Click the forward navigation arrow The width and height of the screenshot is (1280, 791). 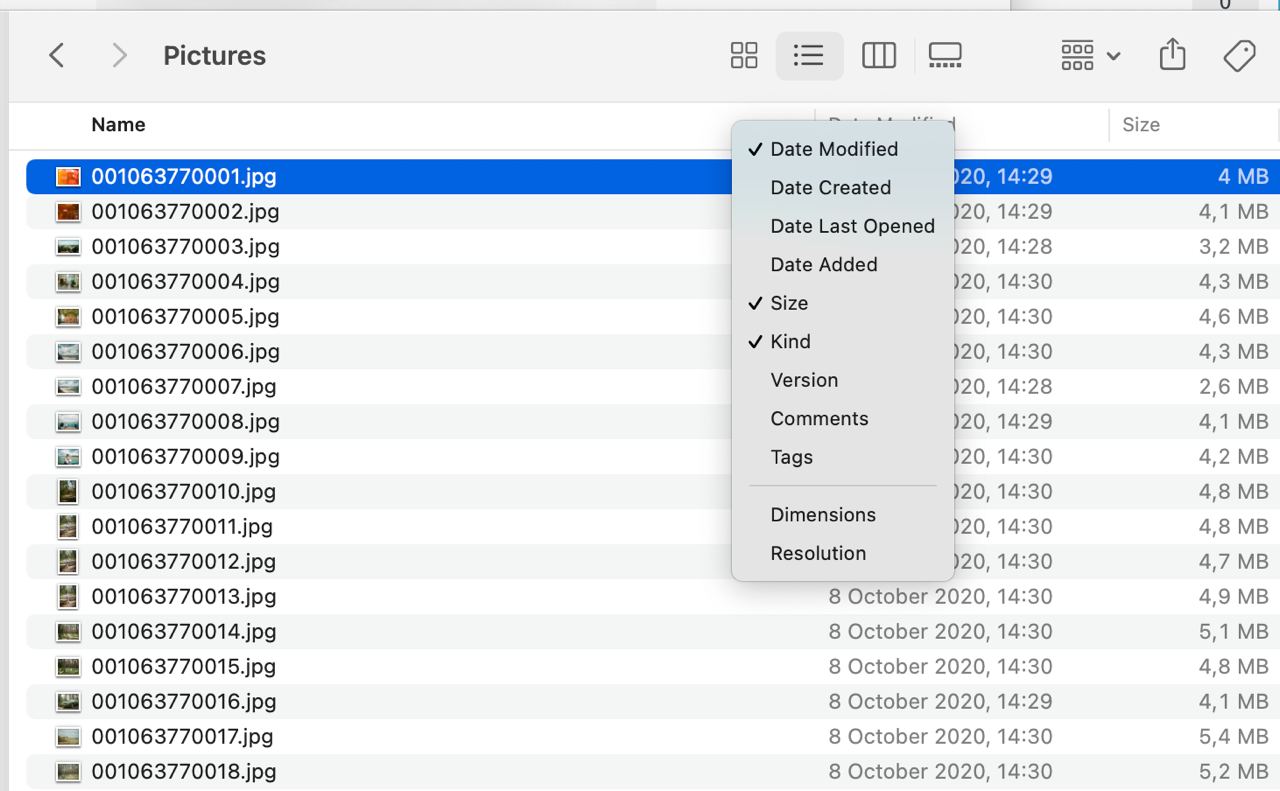tap(119, 56)
